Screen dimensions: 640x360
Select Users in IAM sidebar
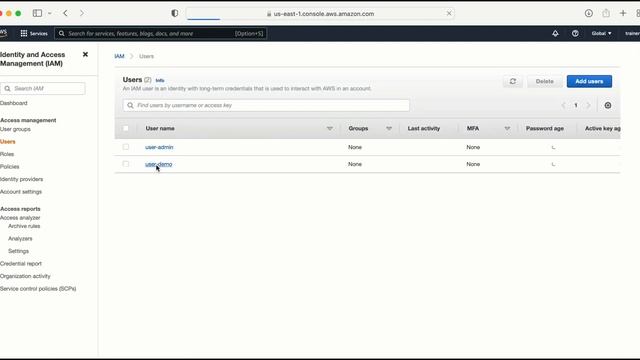pos(8,142)
